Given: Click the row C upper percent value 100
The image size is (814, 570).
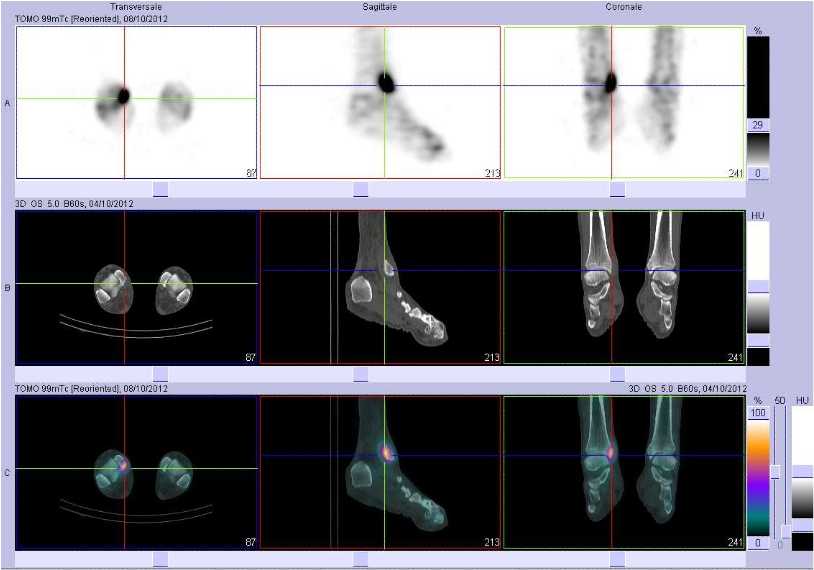Looking at the screenshot, I should pyautogui.click(x=758, y=413).
